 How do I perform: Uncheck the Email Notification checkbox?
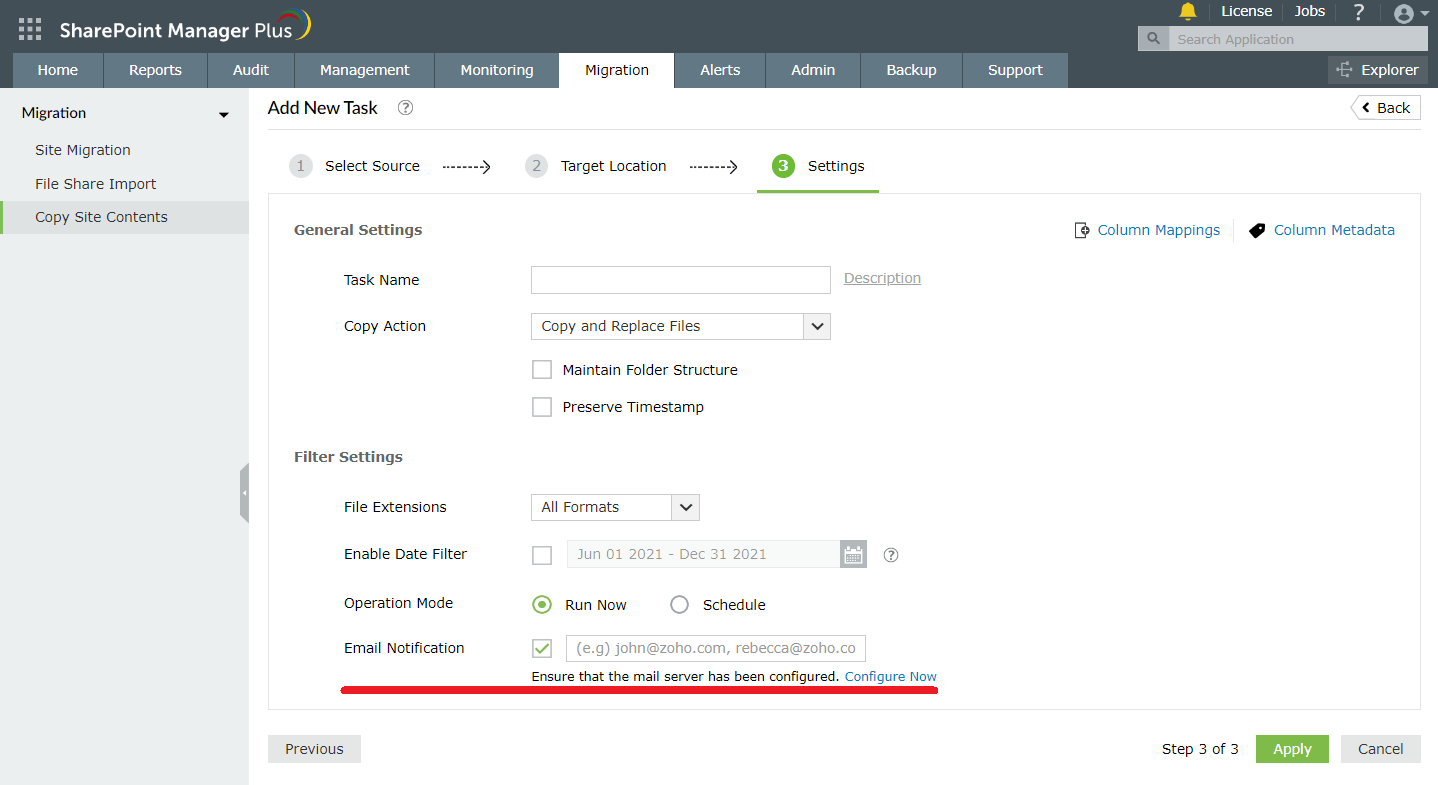coord(542,649)
